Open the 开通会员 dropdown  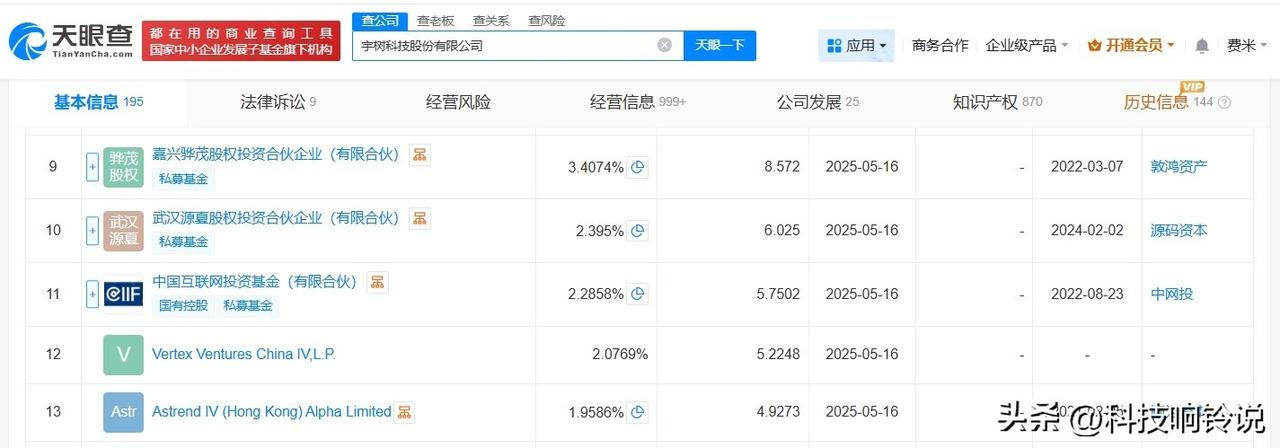1131,45
